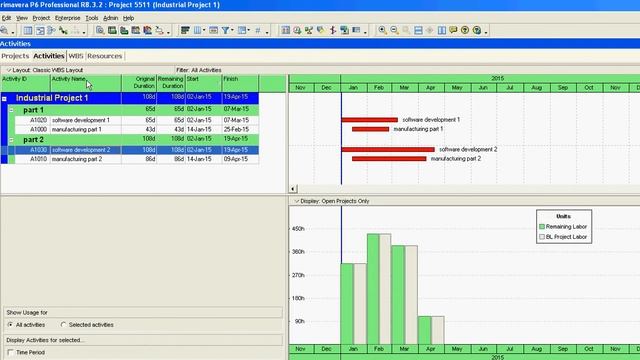Open the Resource Usage Profile icon

click(147, 30)
